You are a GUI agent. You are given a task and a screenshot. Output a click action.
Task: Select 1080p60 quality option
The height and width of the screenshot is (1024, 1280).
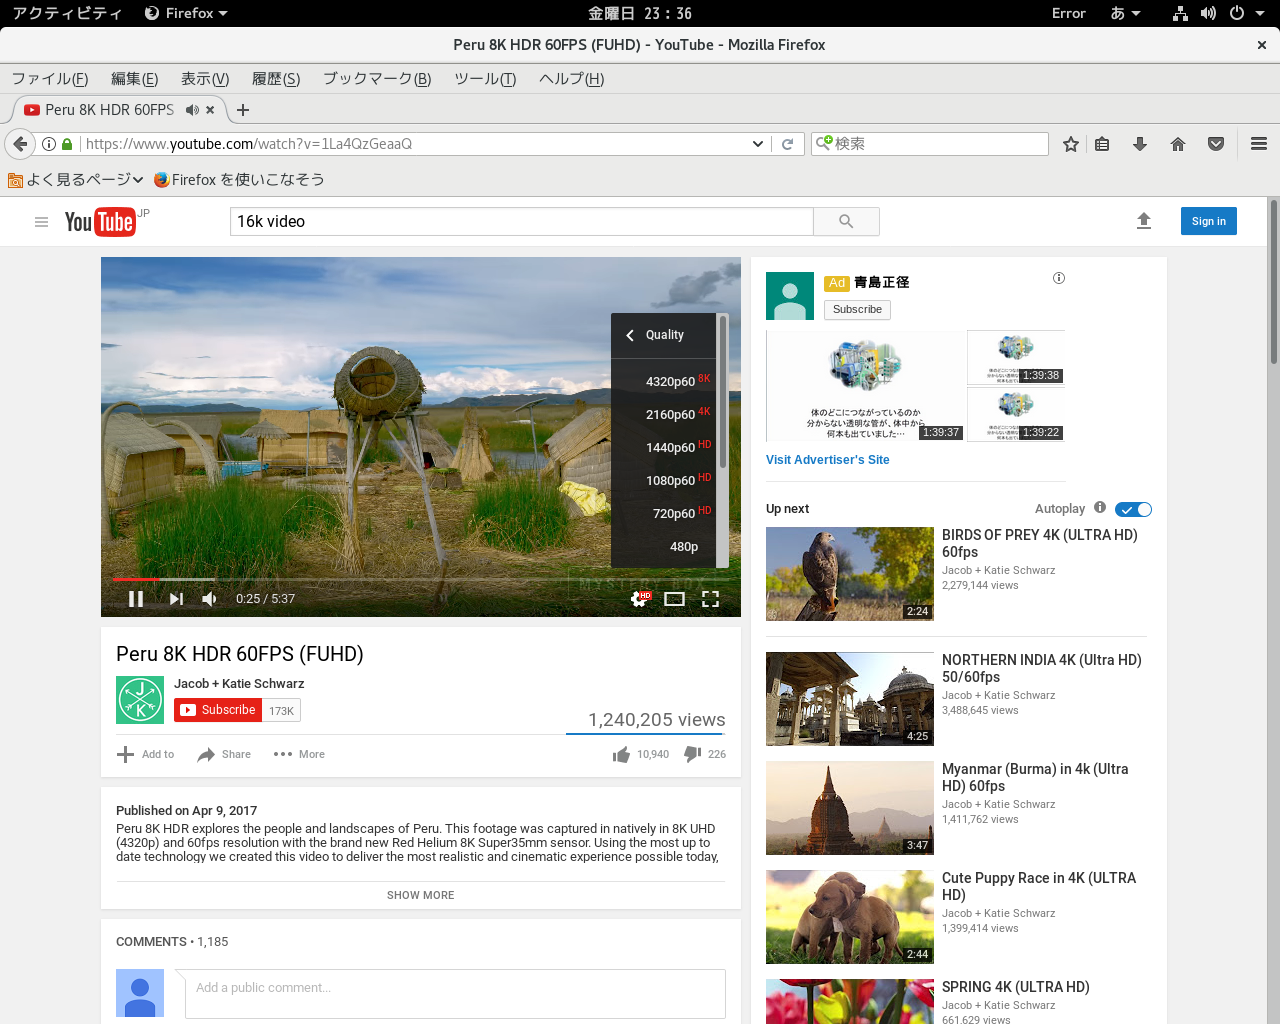pos(670,480)
